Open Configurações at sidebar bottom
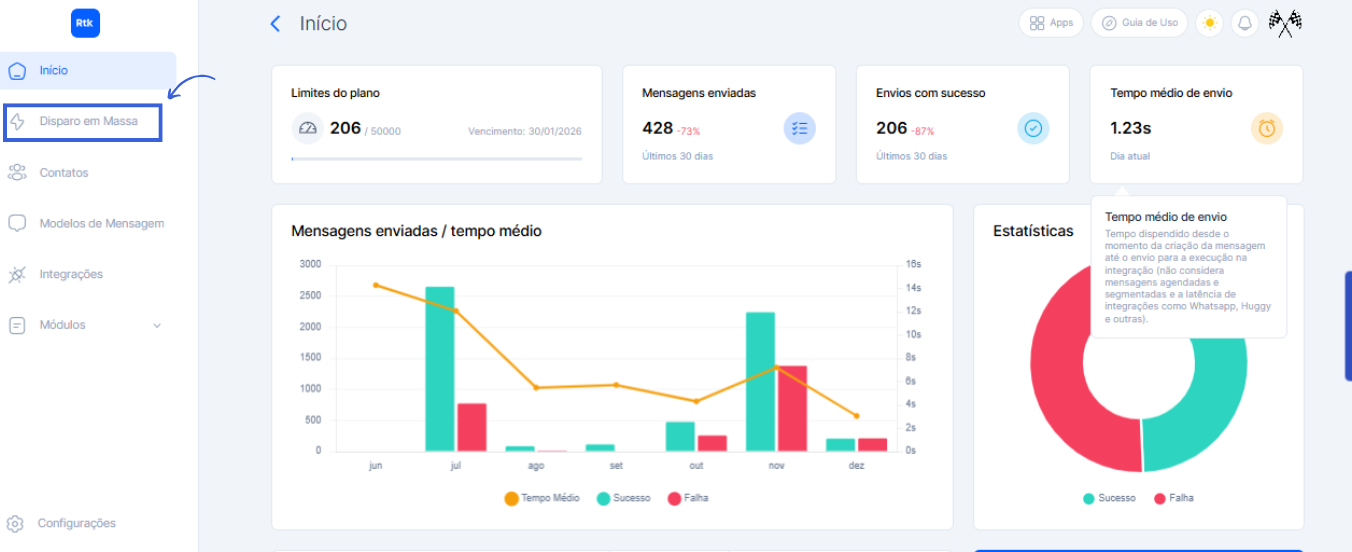The height and width of the screenshot is (552, 1352). coord(76,523)
